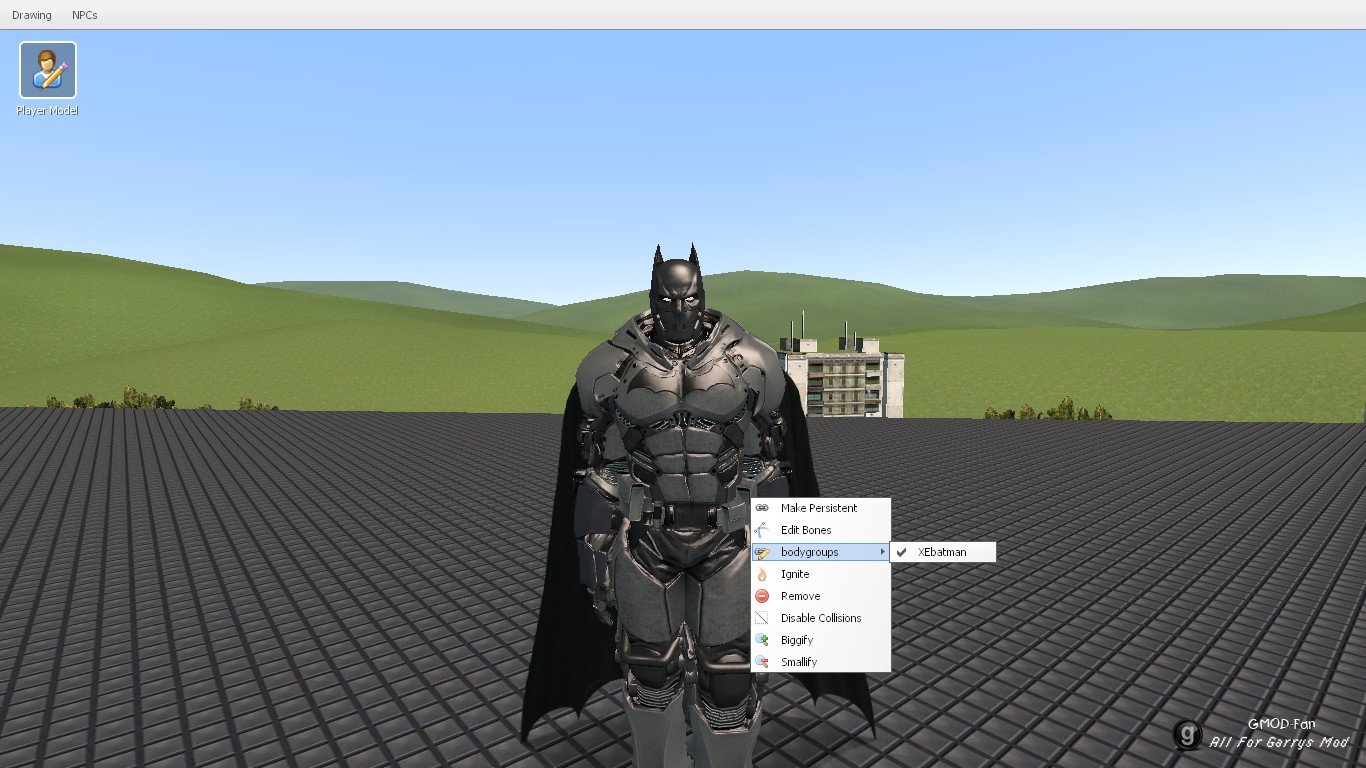The image size is (1366, 768).
Task: Click the Player Model label text
Action: pyautogui.click(x=47, y=111)
